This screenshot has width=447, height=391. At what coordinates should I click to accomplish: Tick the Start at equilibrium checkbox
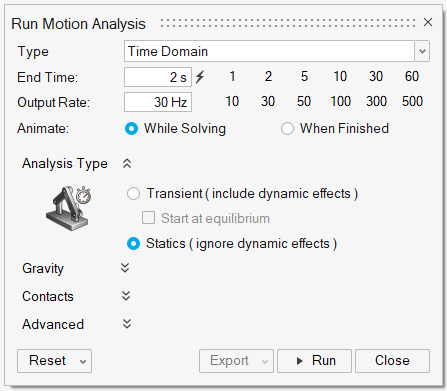[x=148, y=218]
